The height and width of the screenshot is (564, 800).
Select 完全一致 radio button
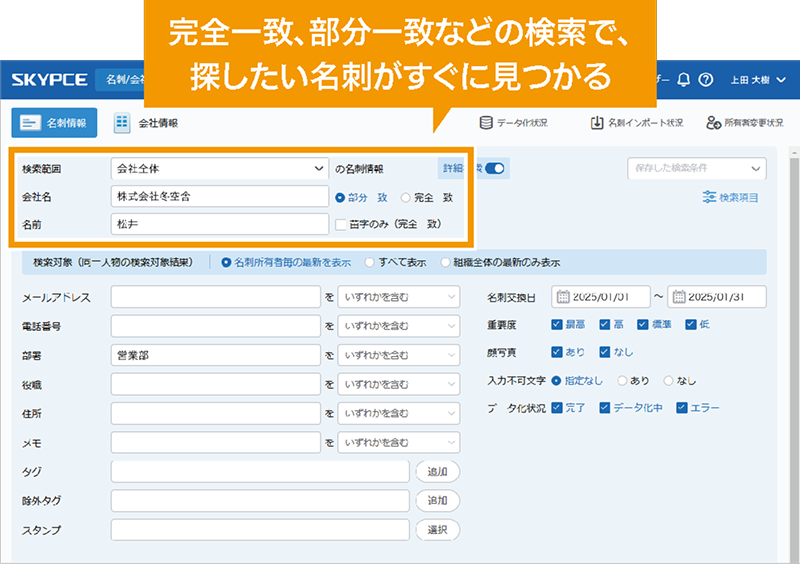406,198
